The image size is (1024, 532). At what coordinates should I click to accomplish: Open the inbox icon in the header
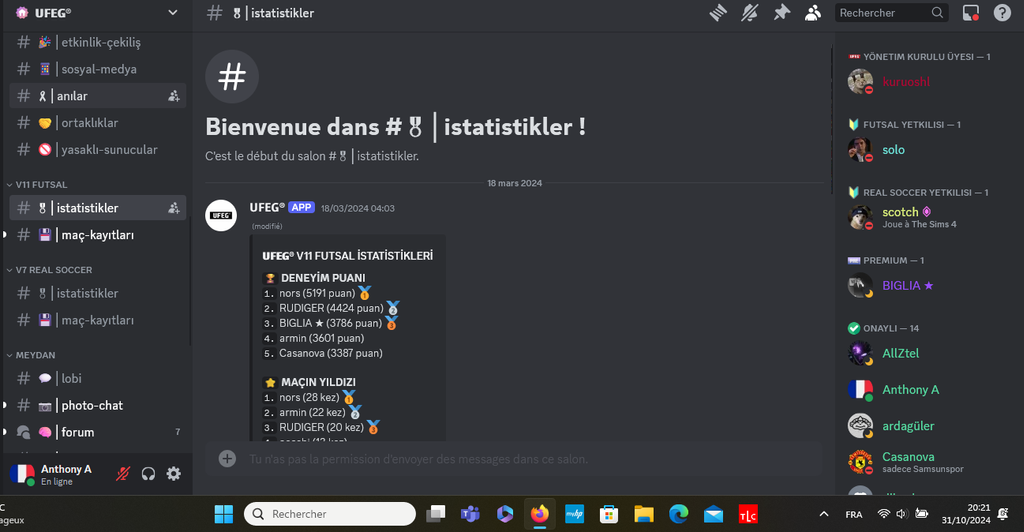970,13
